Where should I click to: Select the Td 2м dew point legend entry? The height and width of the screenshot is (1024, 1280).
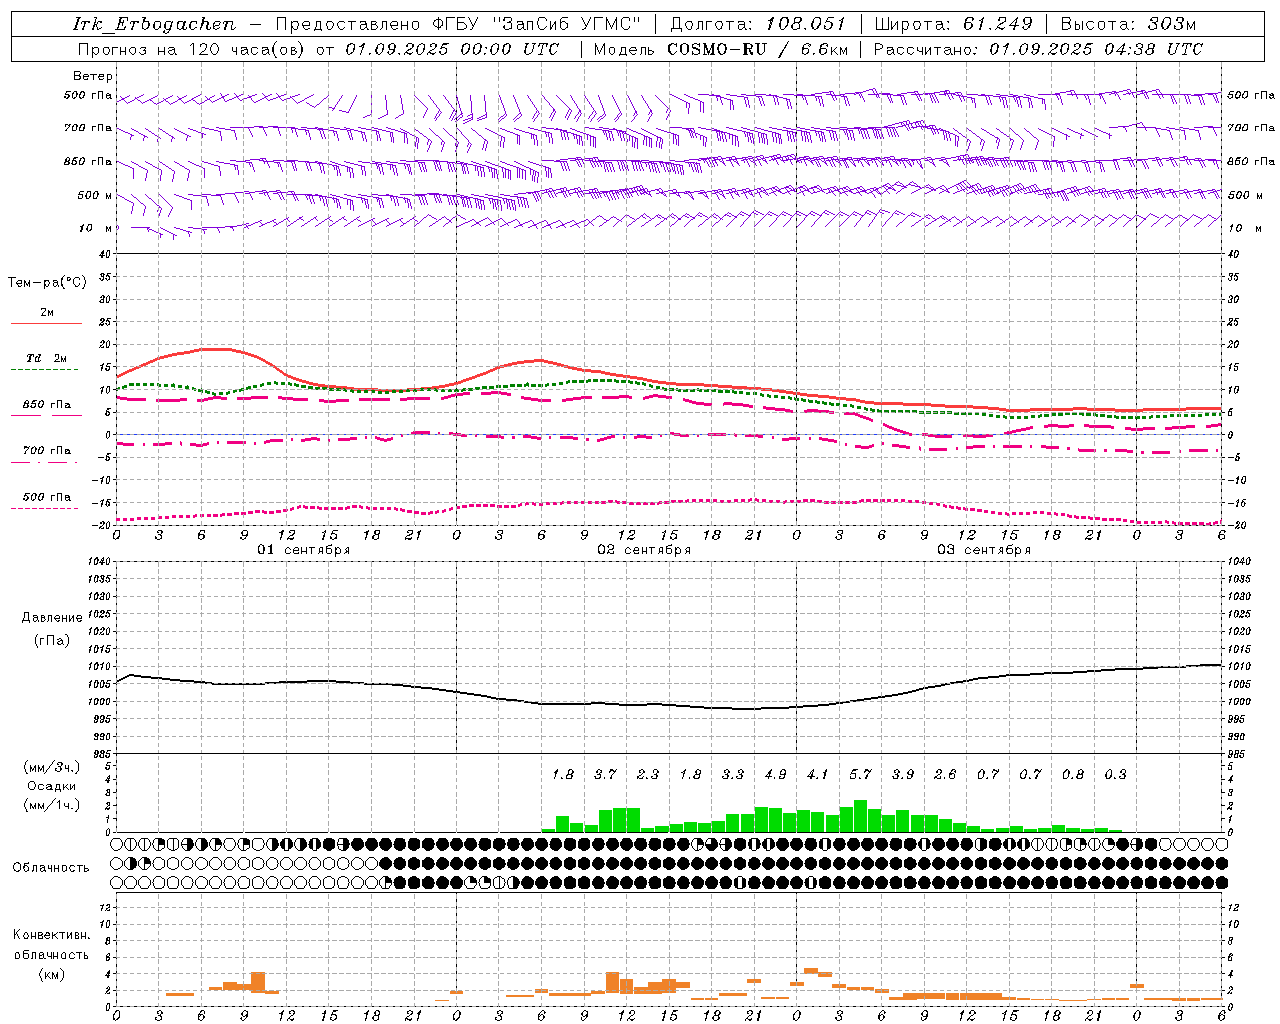tap(47, 358)
